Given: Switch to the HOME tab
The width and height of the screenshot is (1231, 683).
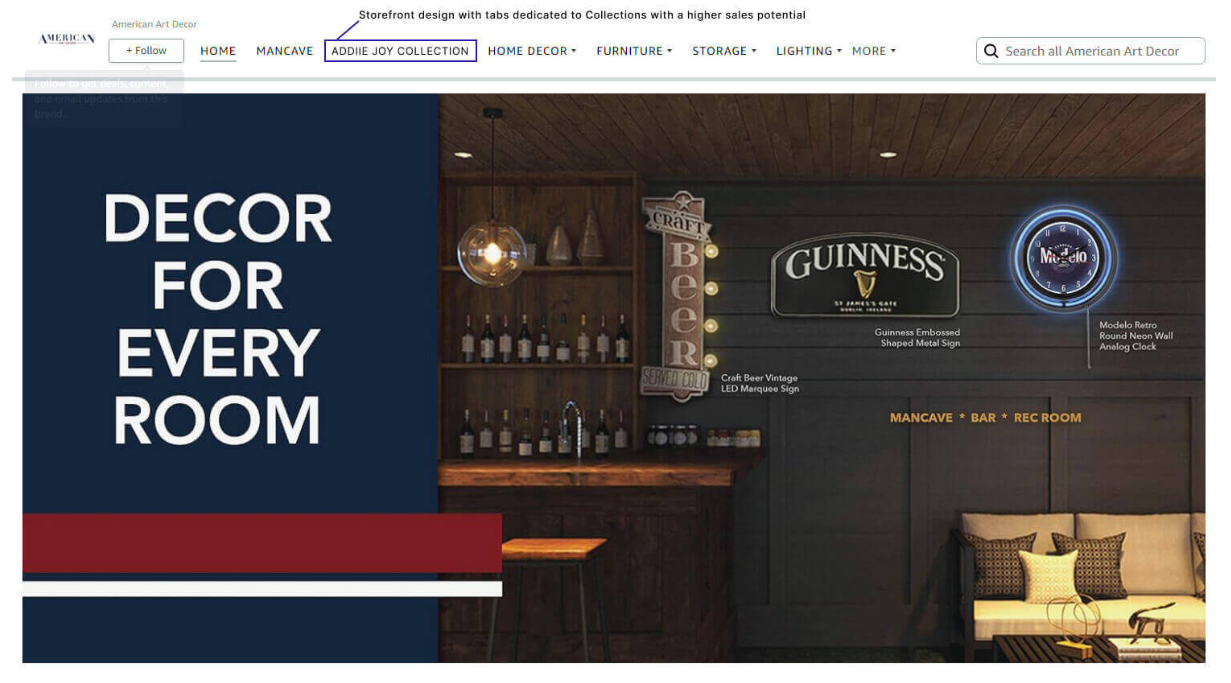Looking at the screenshot, I should click(218, 50).
